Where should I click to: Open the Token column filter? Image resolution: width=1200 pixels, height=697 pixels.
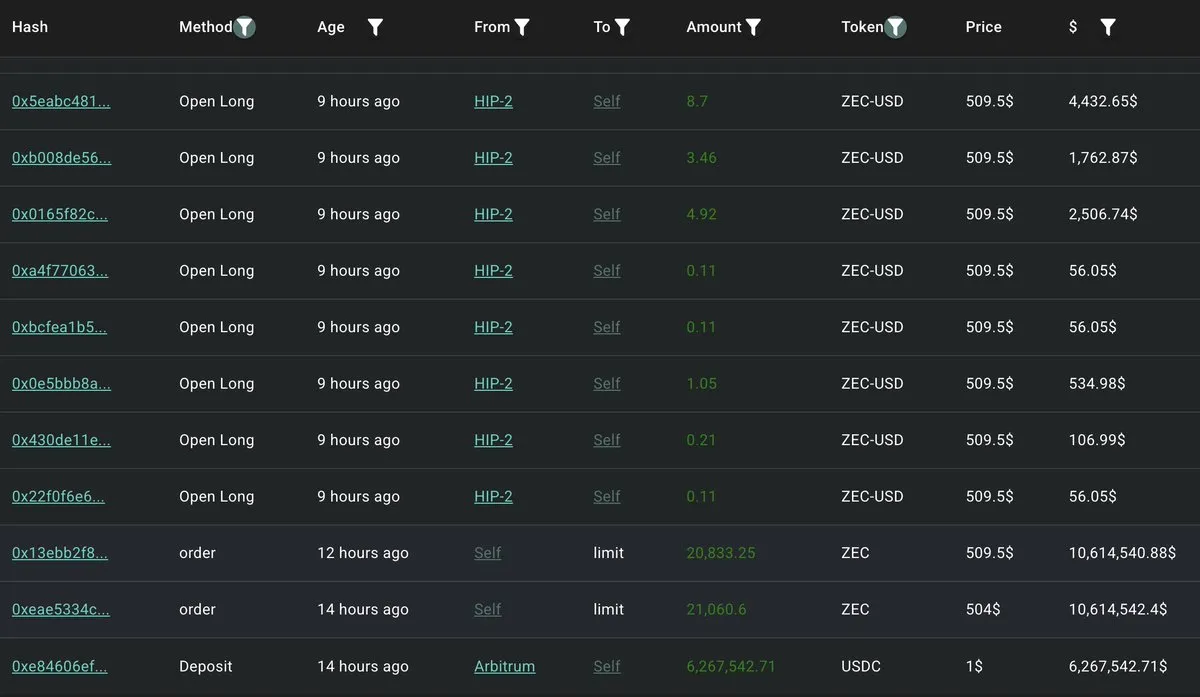coord(896,27)
